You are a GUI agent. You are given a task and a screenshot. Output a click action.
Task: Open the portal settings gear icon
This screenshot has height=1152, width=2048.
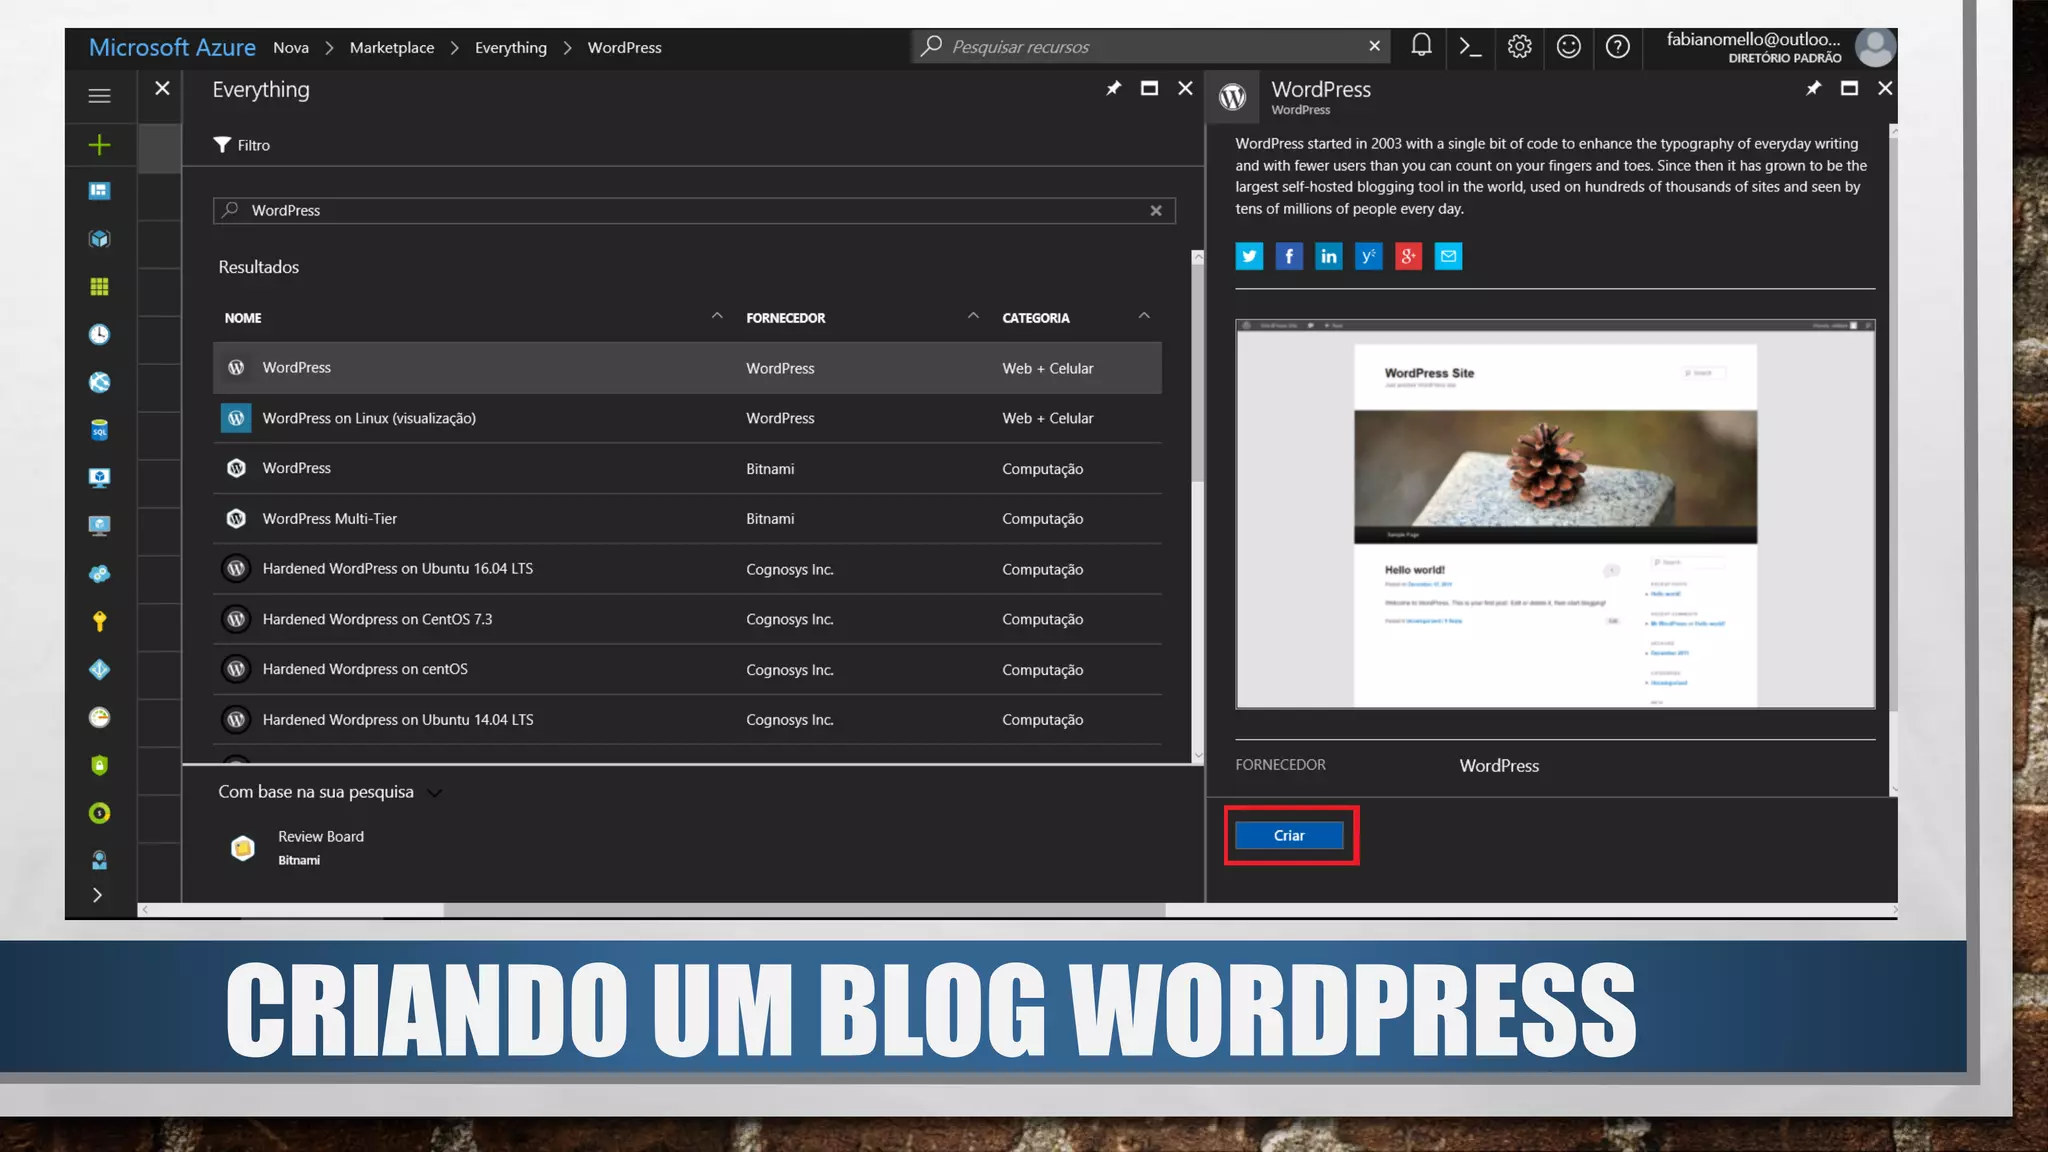pyautogui.click(x=1519, y=46)
